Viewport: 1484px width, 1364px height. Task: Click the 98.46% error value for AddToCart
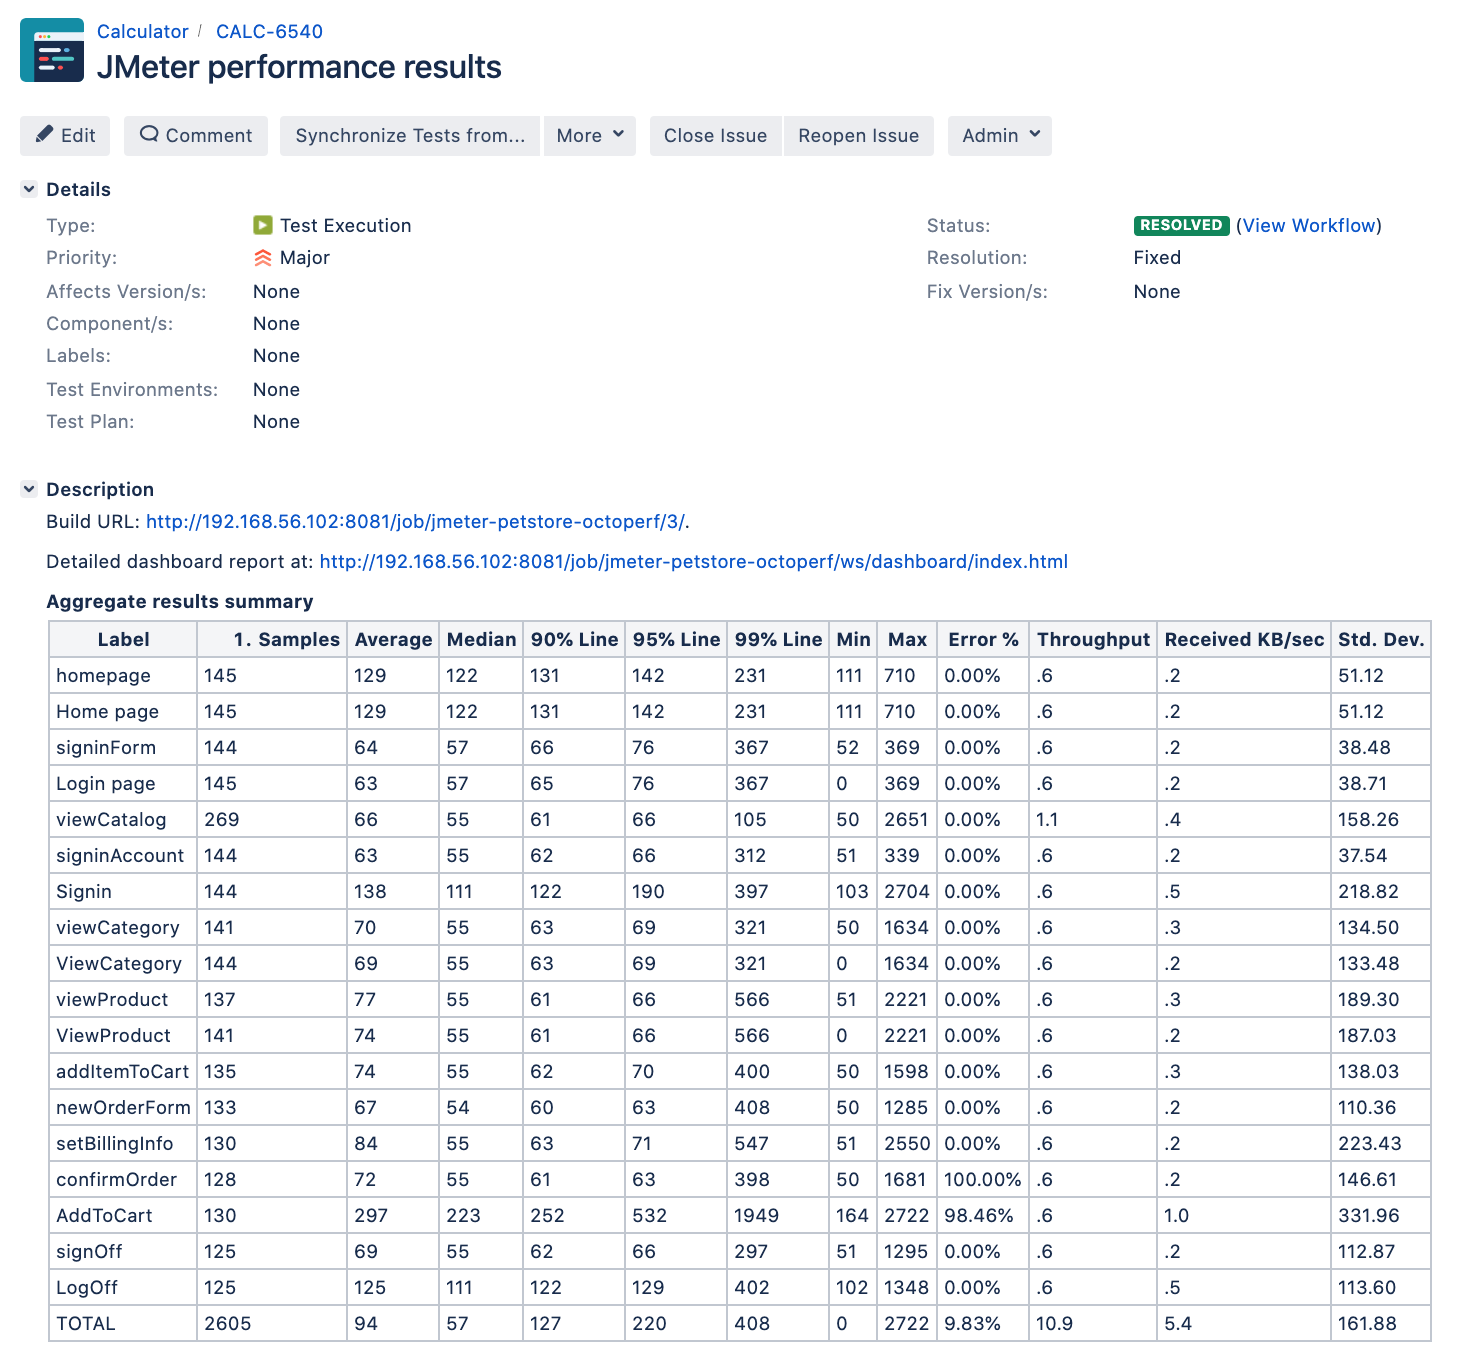(983, 1216)
